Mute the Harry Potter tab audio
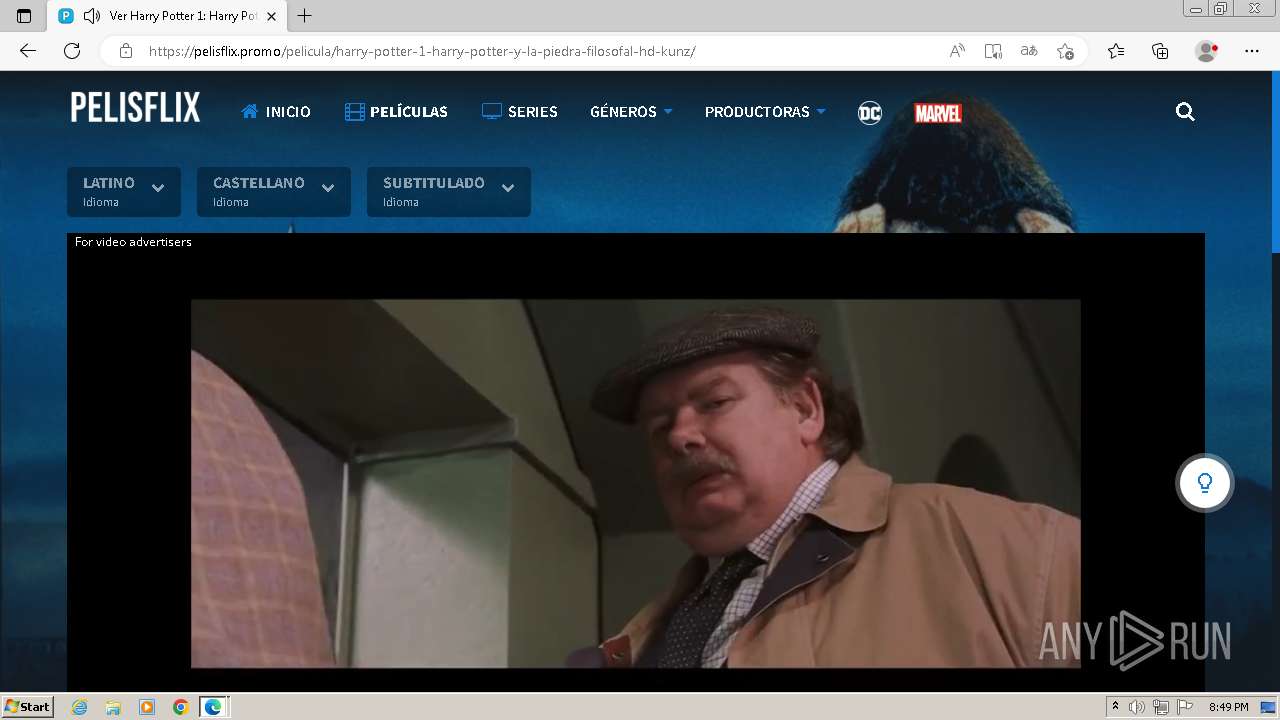Screen dimensions: 1280x720 (92, 16)
